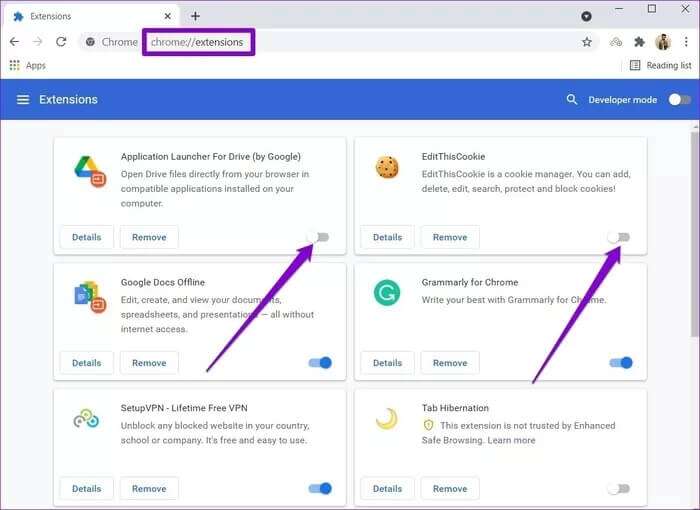Click the EditThisCookie cookie icon
This screenshot has width=700, height=510.
tap(387, 167)
